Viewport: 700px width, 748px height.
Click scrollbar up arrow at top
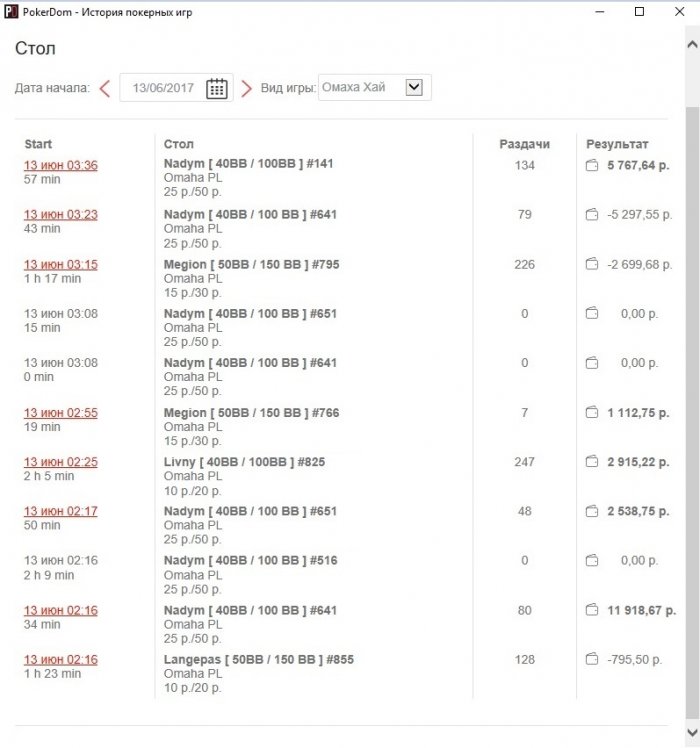coord(692,44)
